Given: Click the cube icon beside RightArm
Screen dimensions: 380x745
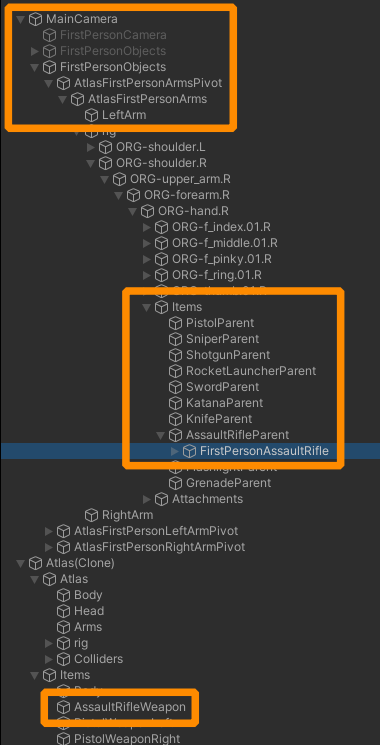Looking at the screenshot, I should 91,515.
